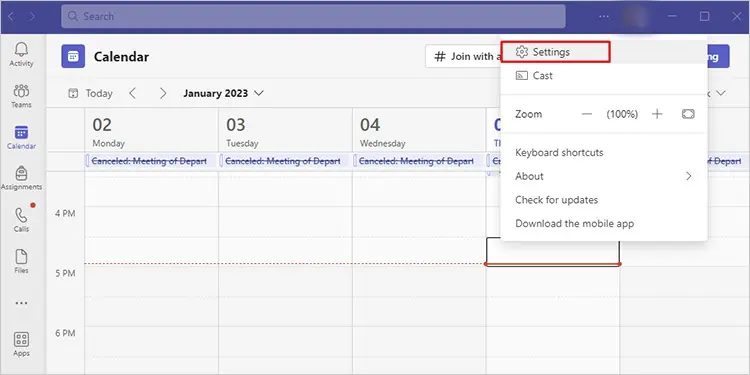Select Cast in the menu

[604, 76]
